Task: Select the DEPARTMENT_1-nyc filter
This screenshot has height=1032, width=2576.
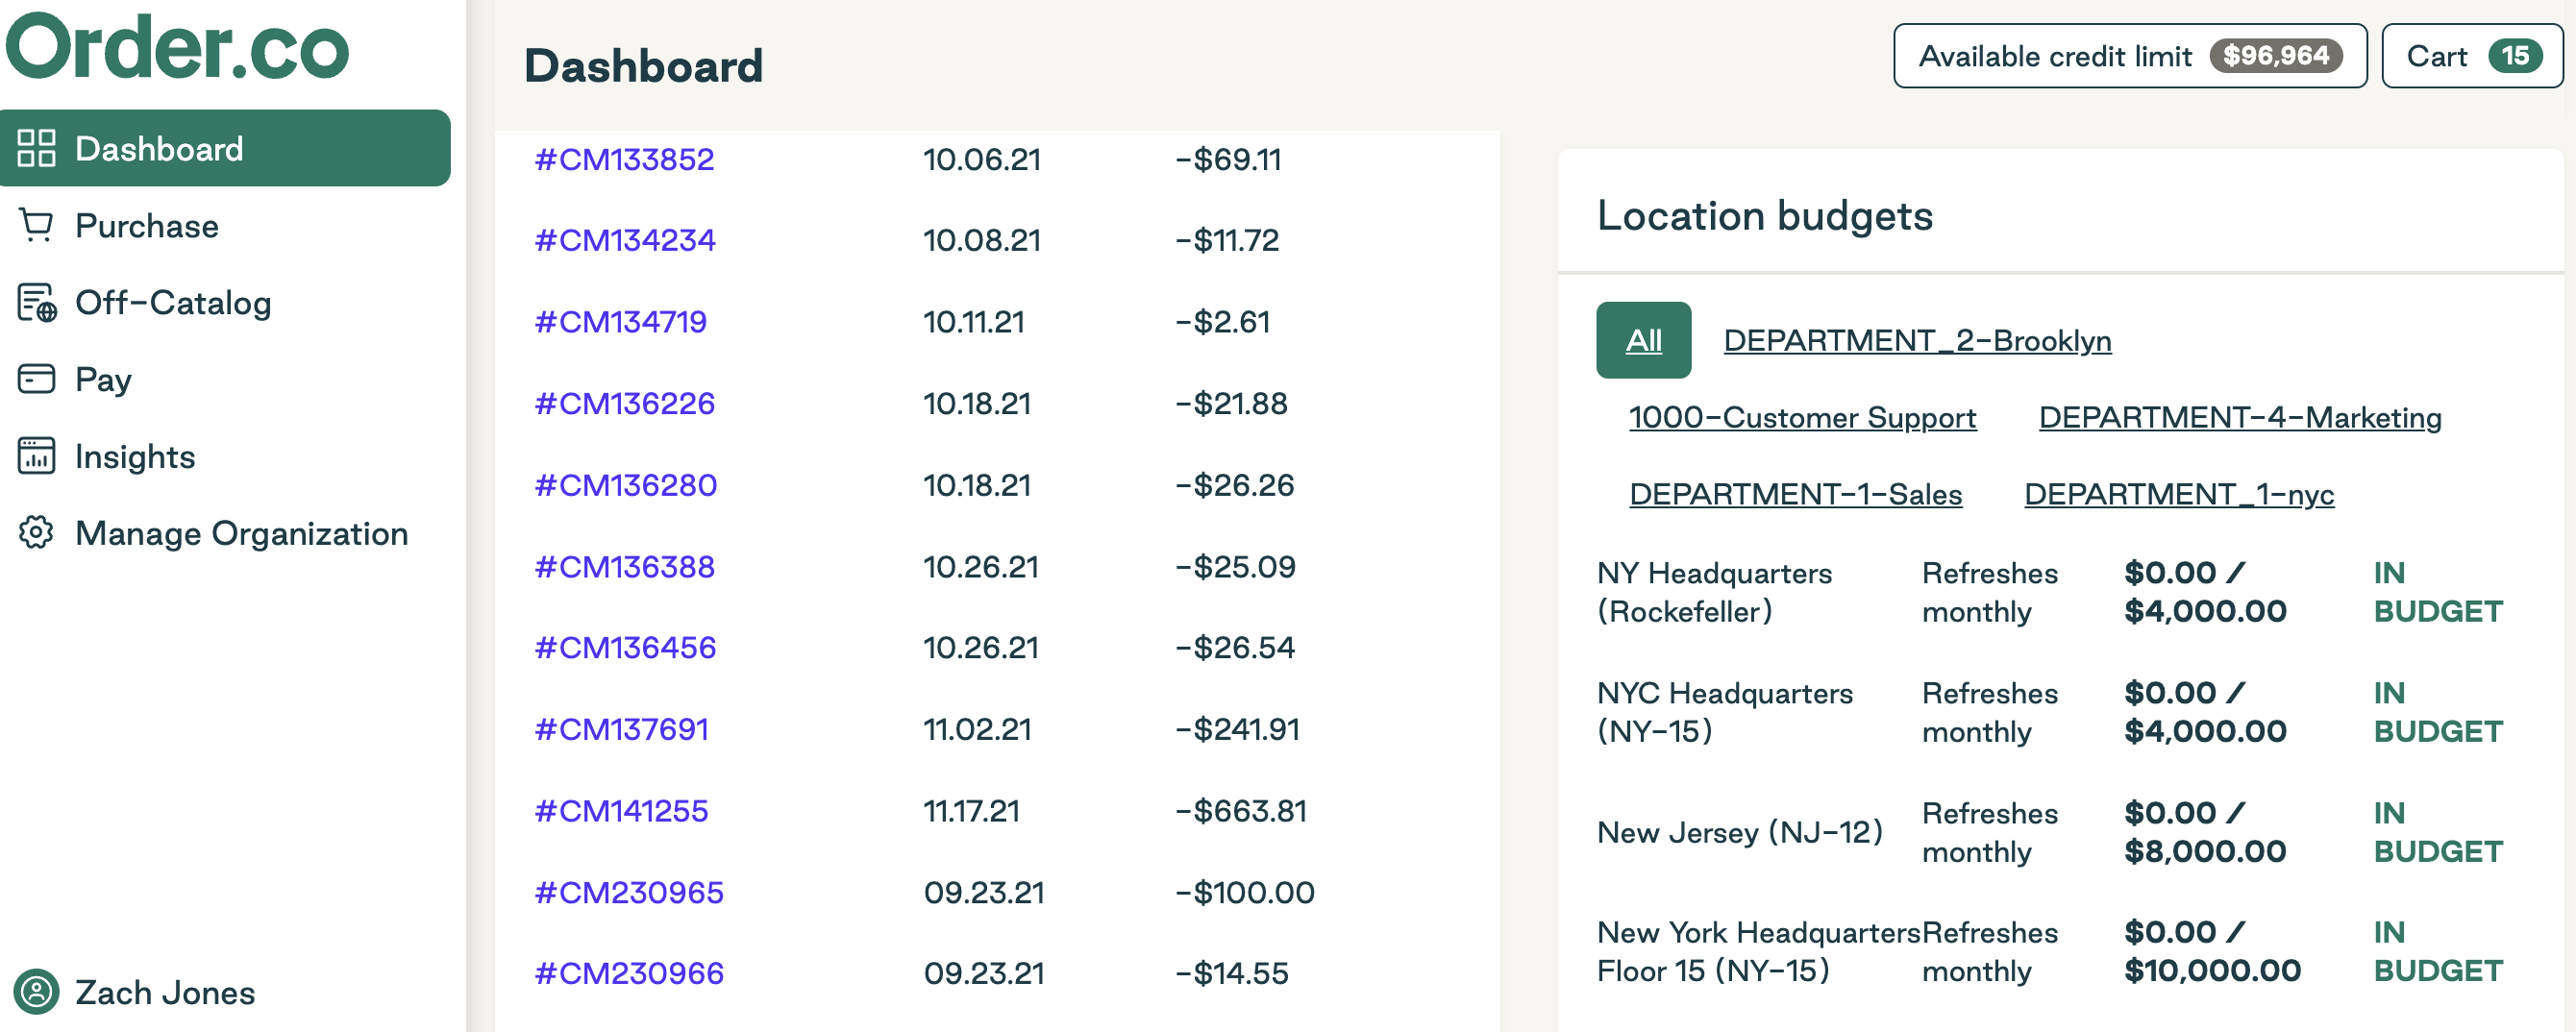Action: click(2180, 493)
